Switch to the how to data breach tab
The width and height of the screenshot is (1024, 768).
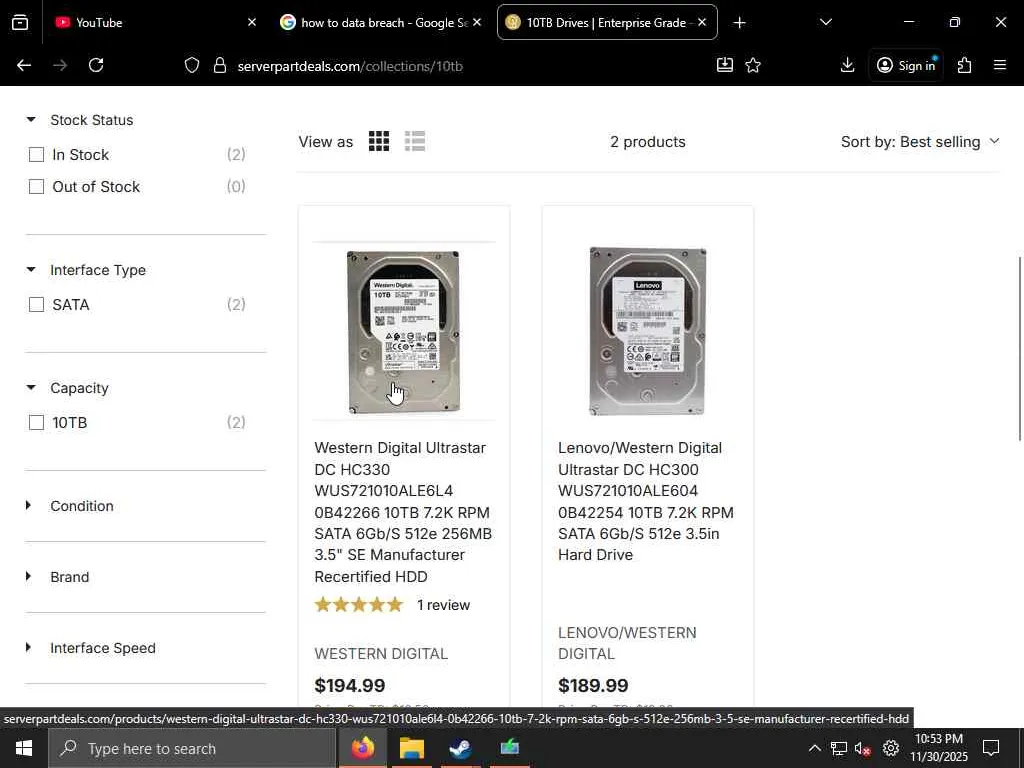coord(381,22)
